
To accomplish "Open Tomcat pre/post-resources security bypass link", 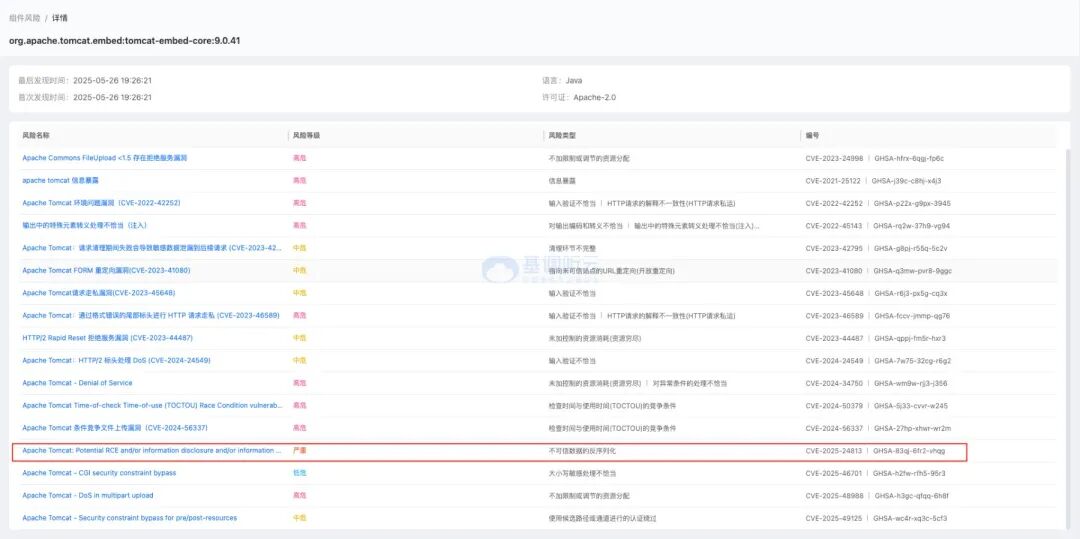I will coord(129,518).
